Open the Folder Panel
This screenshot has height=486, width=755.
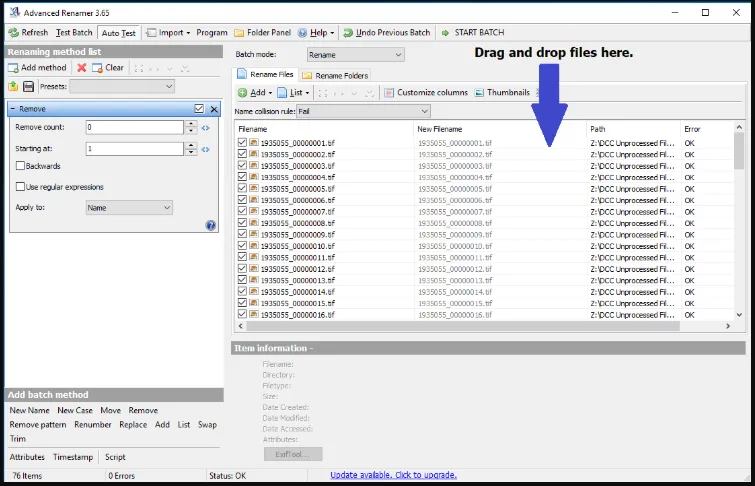click(x=262, y=33)
